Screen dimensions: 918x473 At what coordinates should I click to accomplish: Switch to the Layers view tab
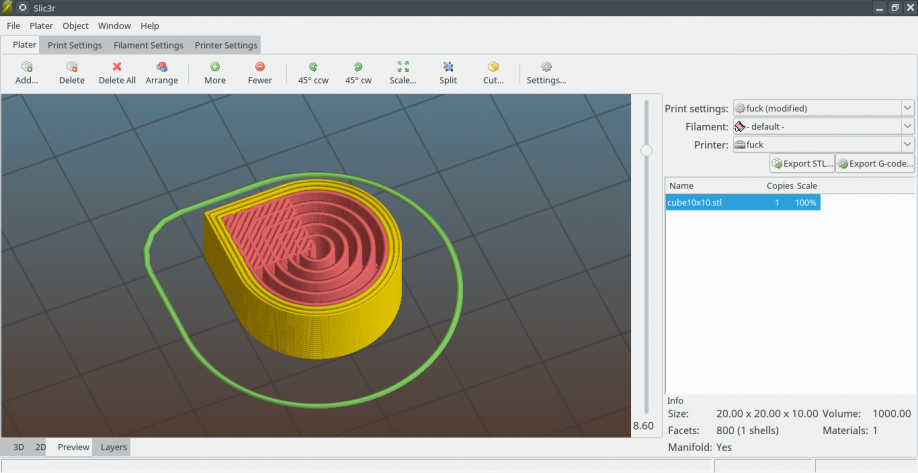tap(114, 447)
